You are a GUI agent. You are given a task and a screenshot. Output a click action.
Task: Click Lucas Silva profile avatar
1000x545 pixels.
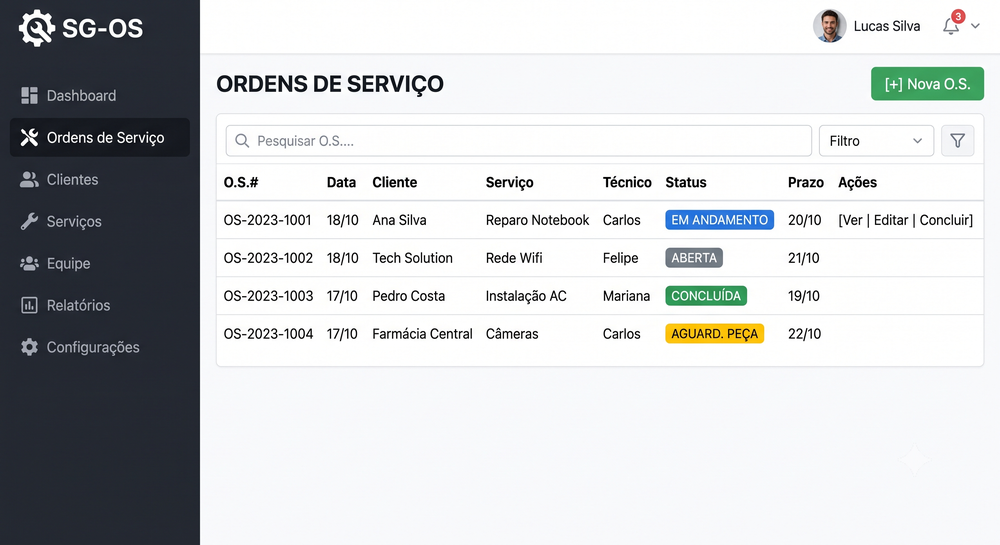[829, 26]
